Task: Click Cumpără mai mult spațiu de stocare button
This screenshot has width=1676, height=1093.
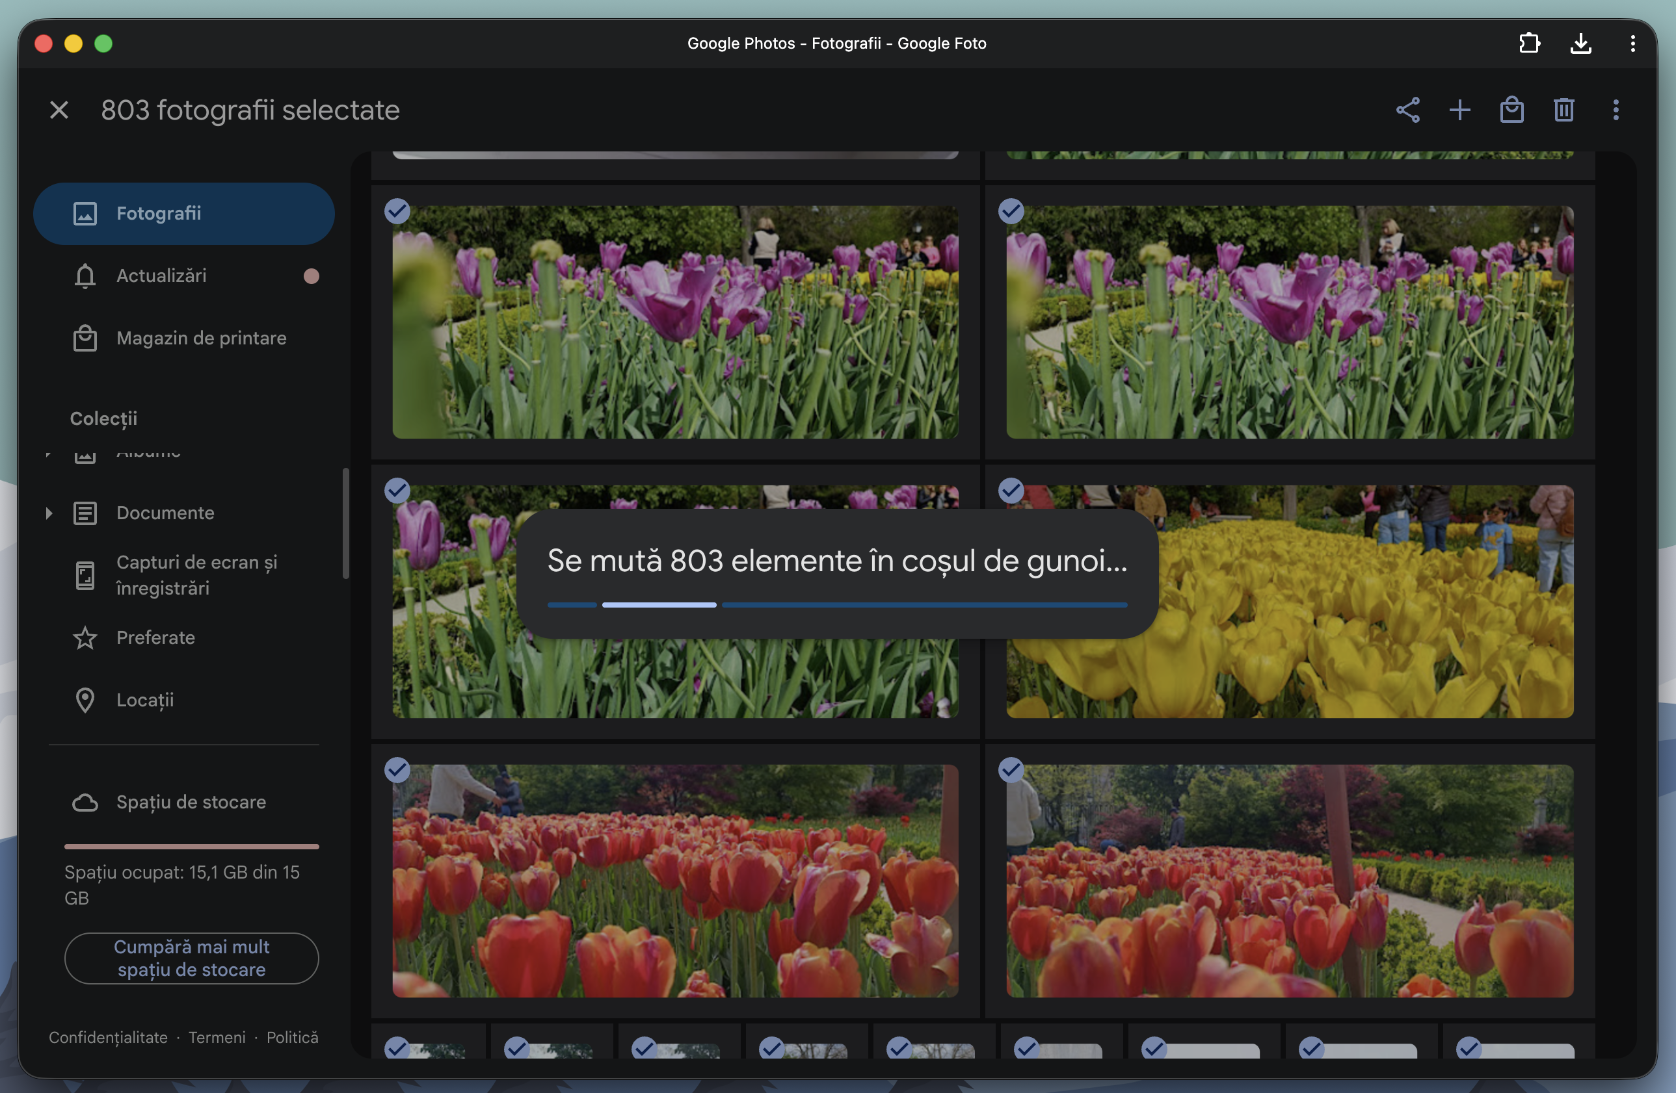Action: [x=191, y=958]
